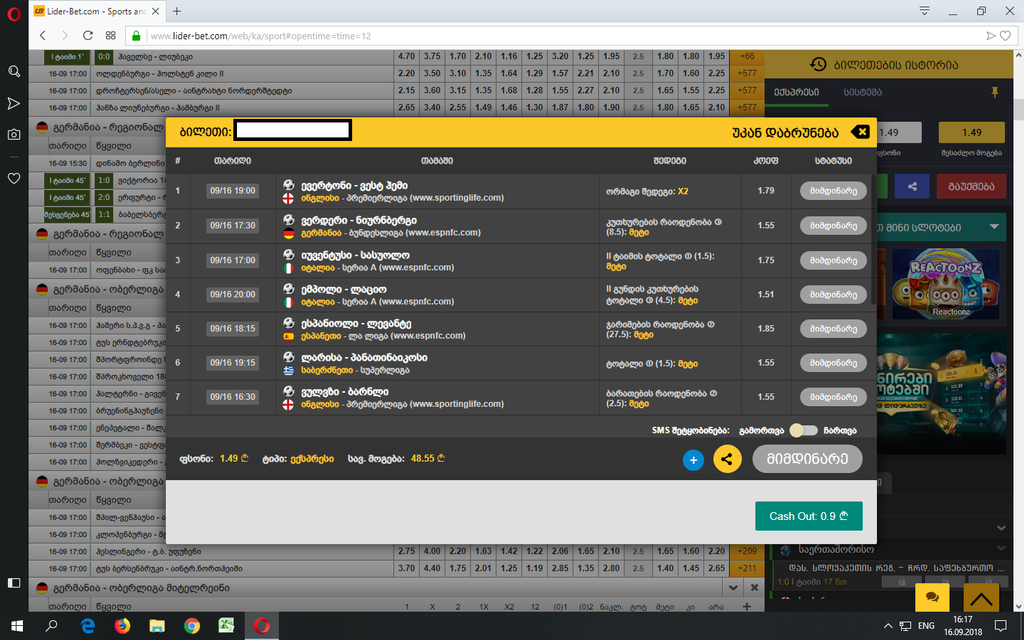Viewport: 1024px width, 640px height.
Task: Share the ticket via yellow share button
Action: [727, 459]
